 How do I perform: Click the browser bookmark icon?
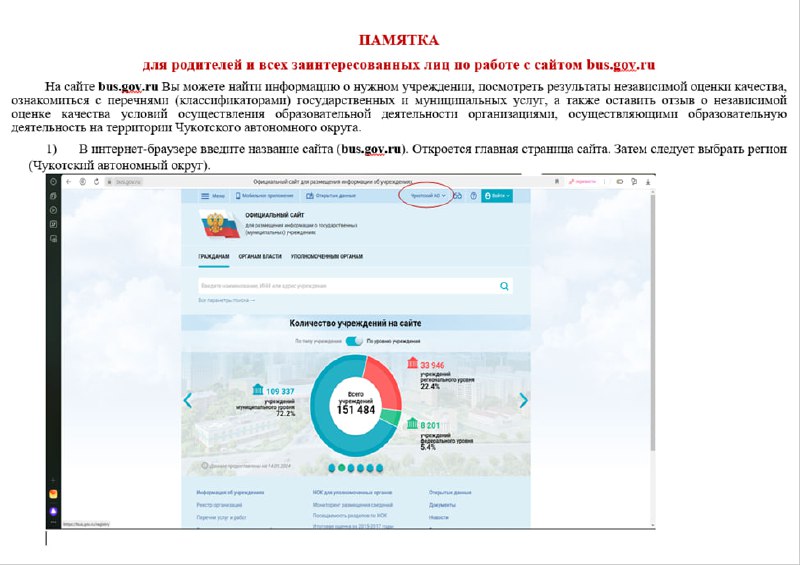coord(557,182)
